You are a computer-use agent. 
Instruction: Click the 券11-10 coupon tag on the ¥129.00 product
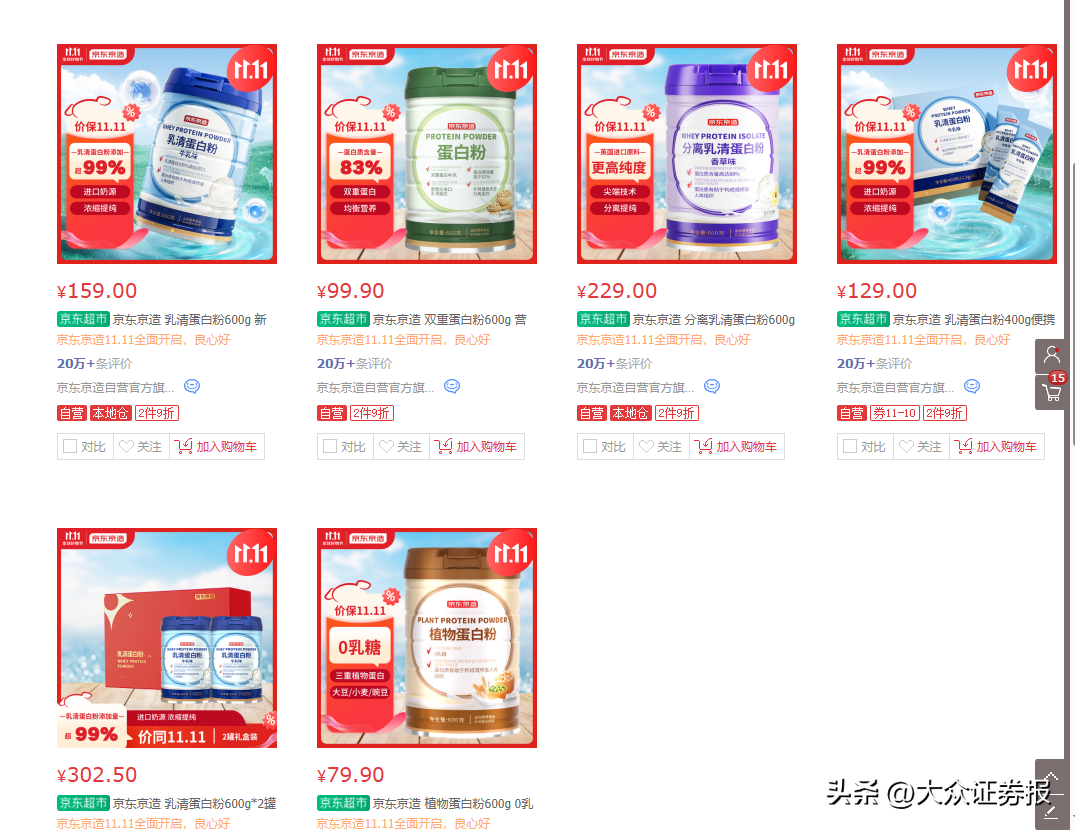coord(895,413)
